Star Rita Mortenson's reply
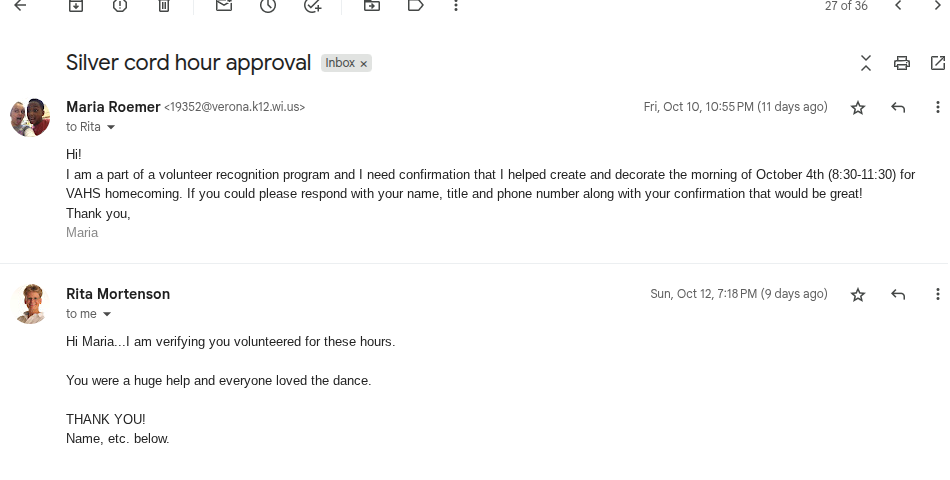The width and height of the screenshot is (950, 480). pos(858,294)
